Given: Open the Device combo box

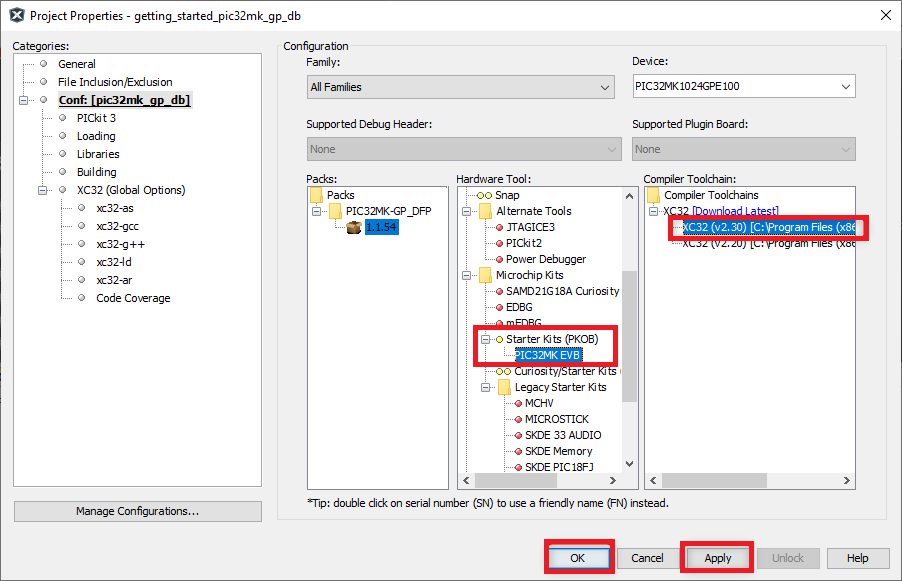Looking at the screenshot, I should [743, 87].
